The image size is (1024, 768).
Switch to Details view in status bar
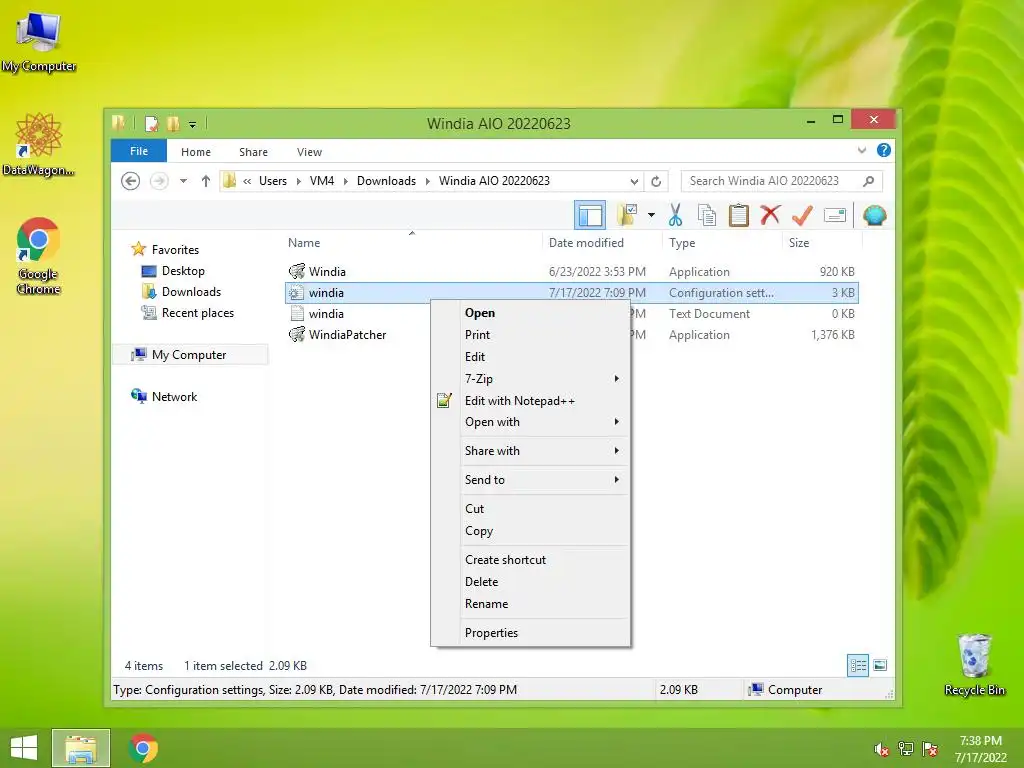(x=857, y=665)
